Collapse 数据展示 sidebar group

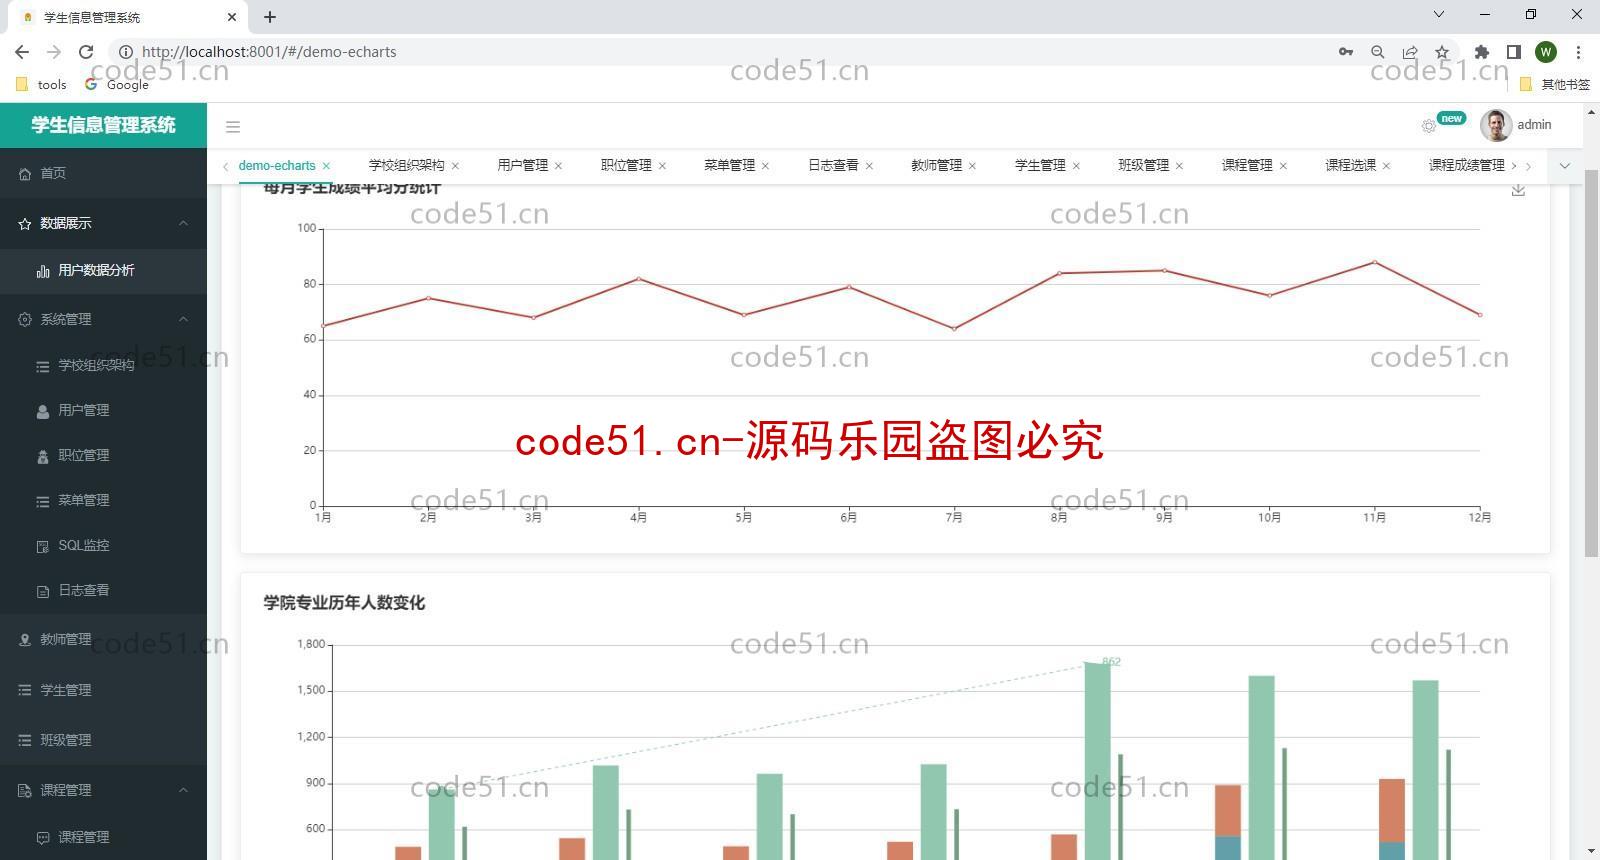[x=103, y=224]
